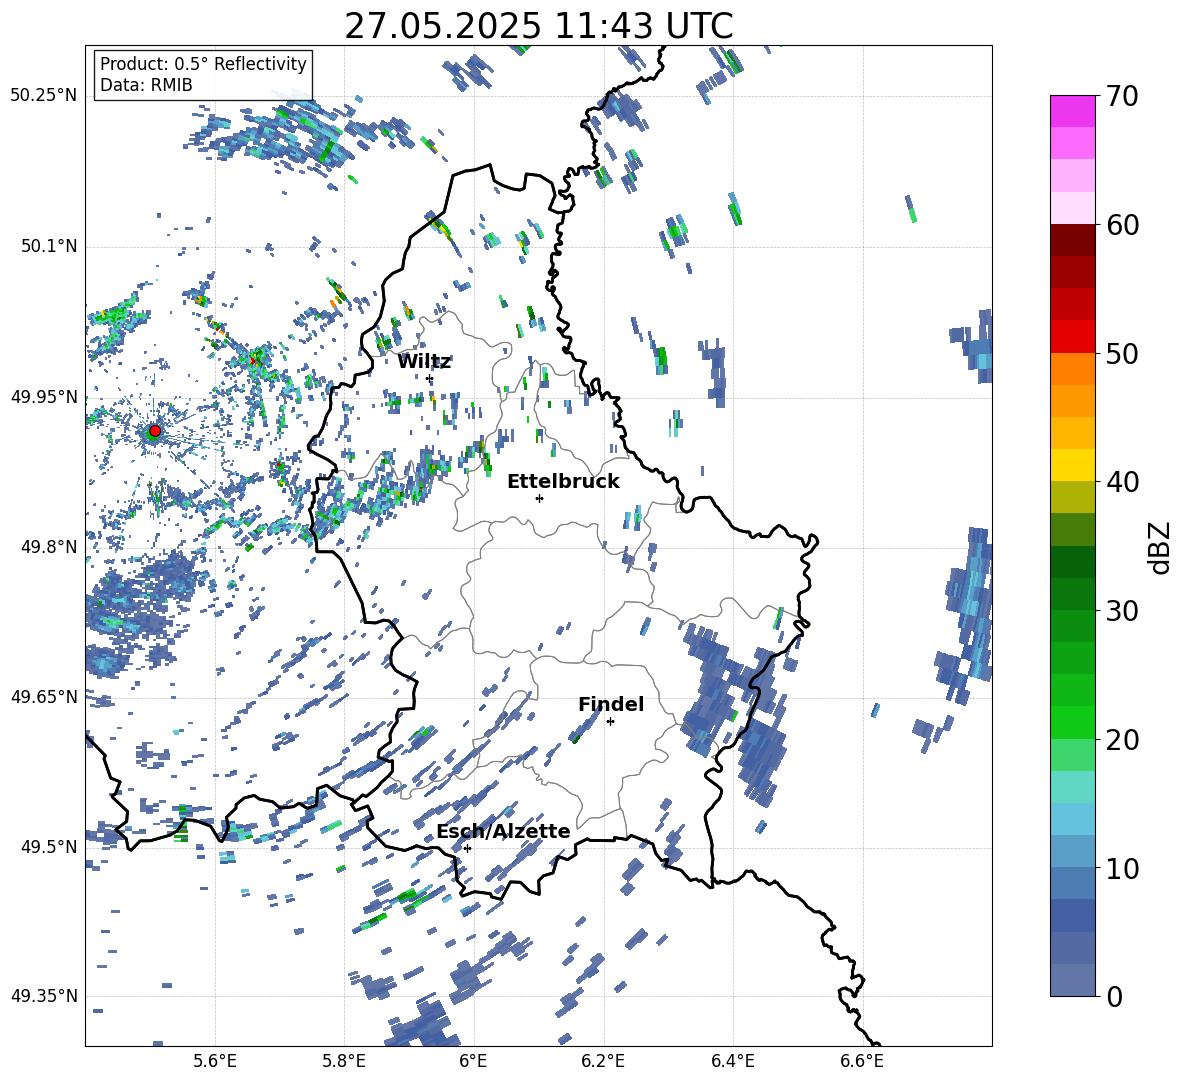Click the 49.5°N latitude label
Image resolution: width=1184 pixels, height=1081 pixels.
click(x=48, y=846)
